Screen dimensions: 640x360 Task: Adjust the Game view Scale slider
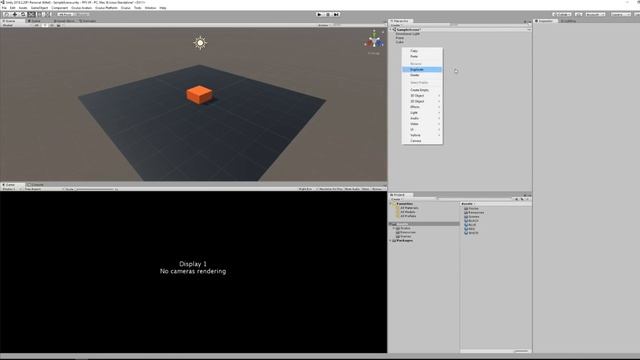coord(95,189)
